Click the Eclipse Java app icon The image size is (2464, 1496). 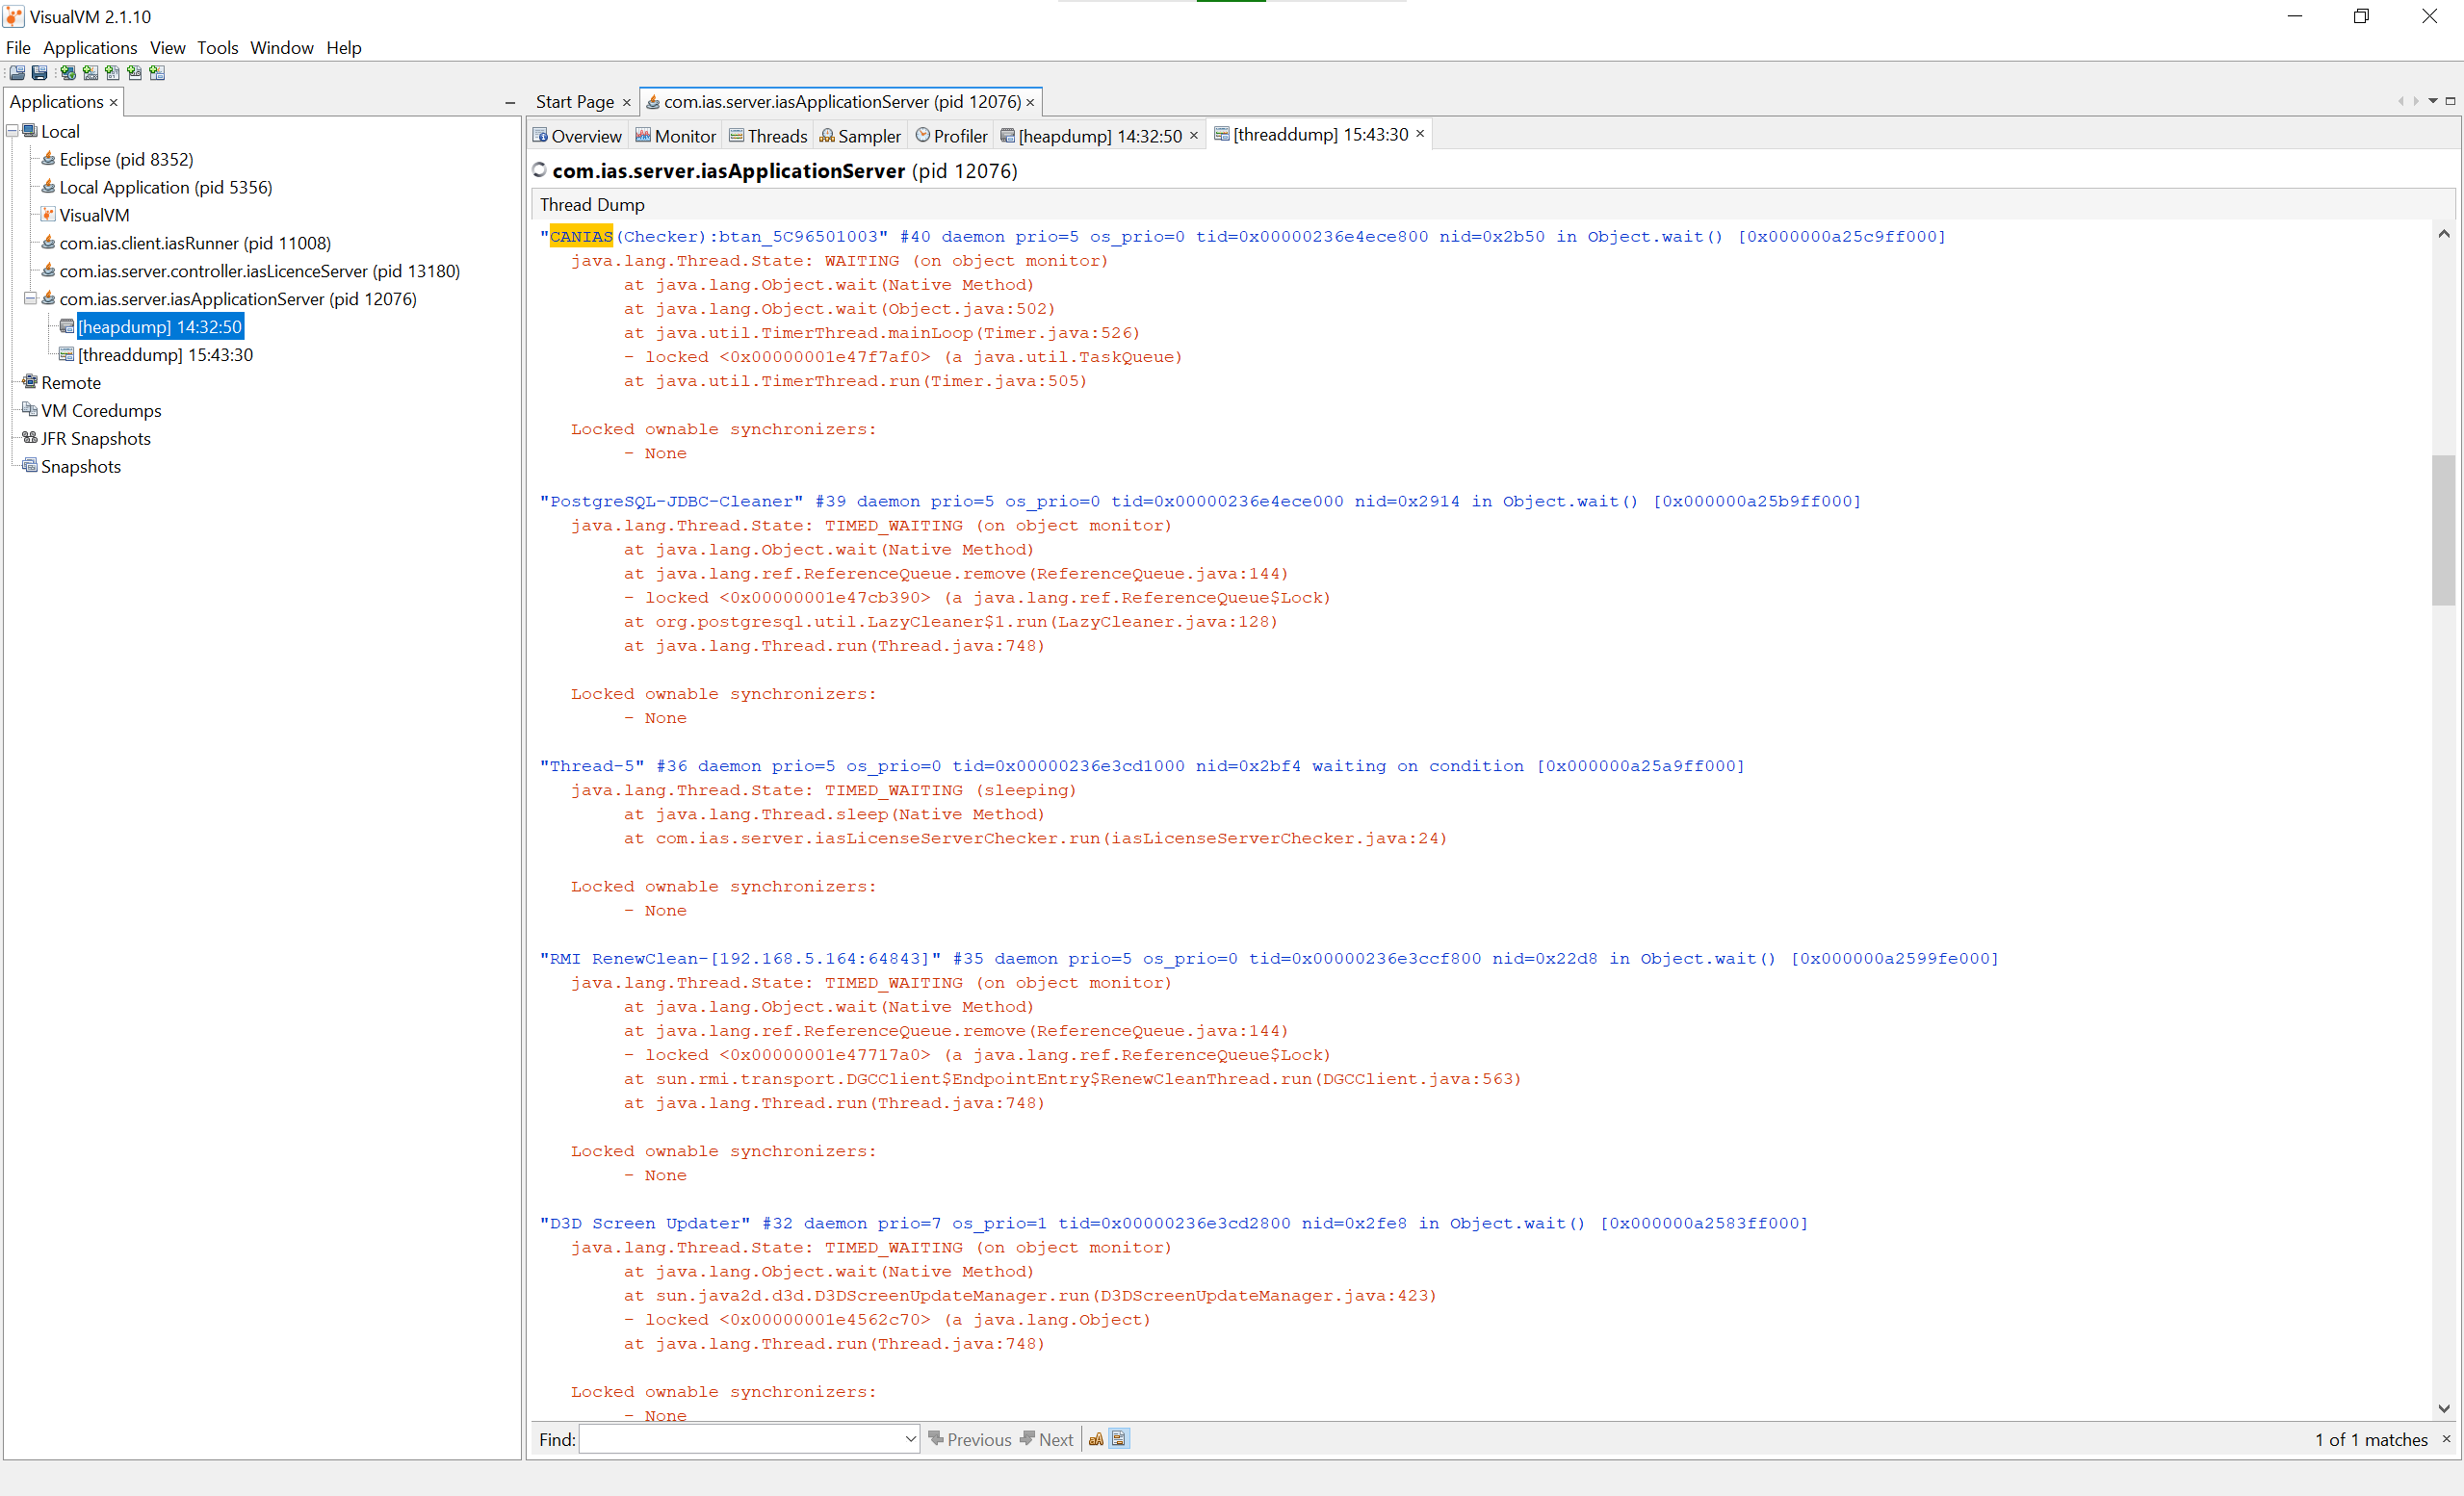pos(48,158)
